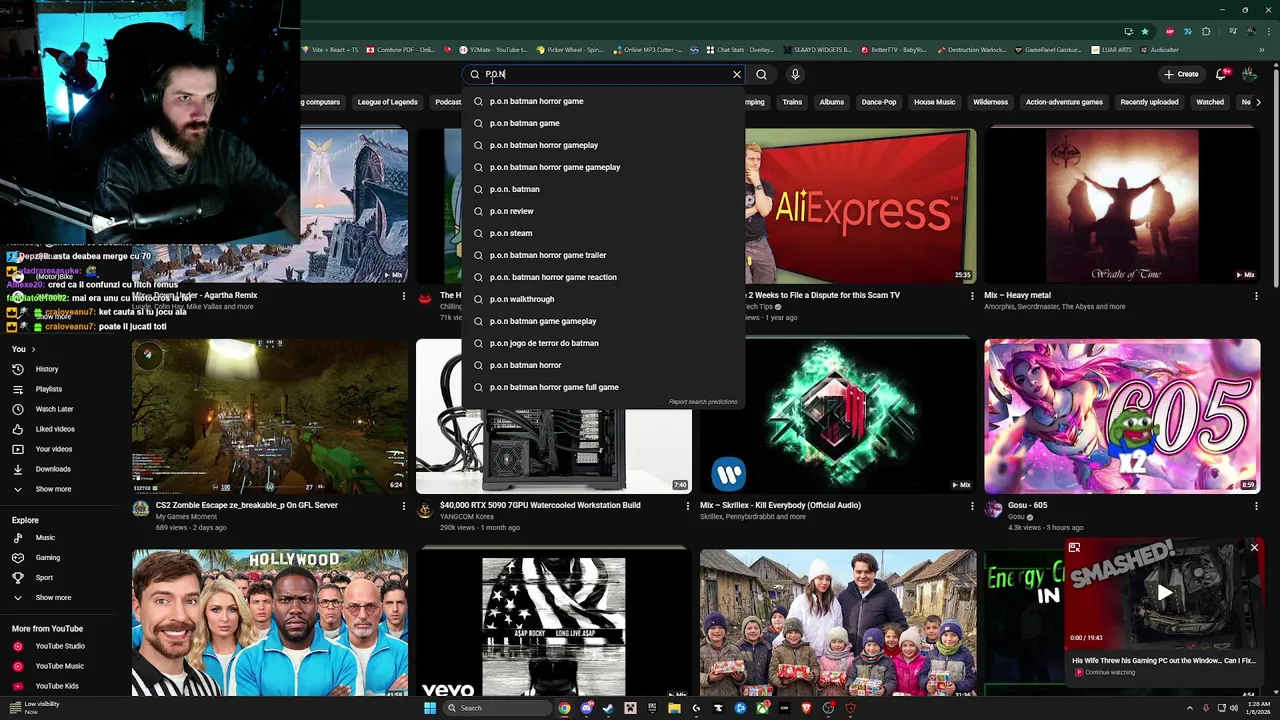Viewport: 1280px width, 720px height.
Task: Open more options for Skrillex mix
Action: click(971, 506)
